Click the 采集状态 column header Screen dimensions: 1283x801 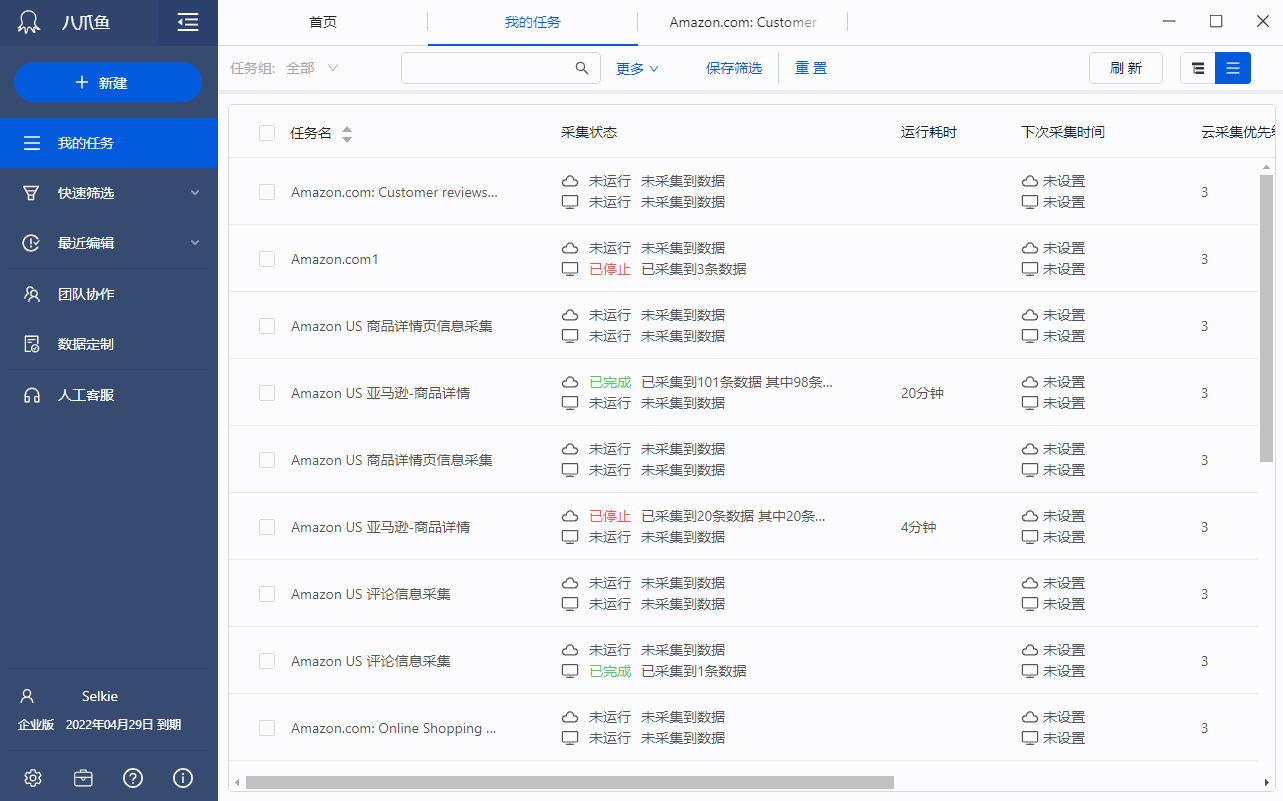click(589, 132)
